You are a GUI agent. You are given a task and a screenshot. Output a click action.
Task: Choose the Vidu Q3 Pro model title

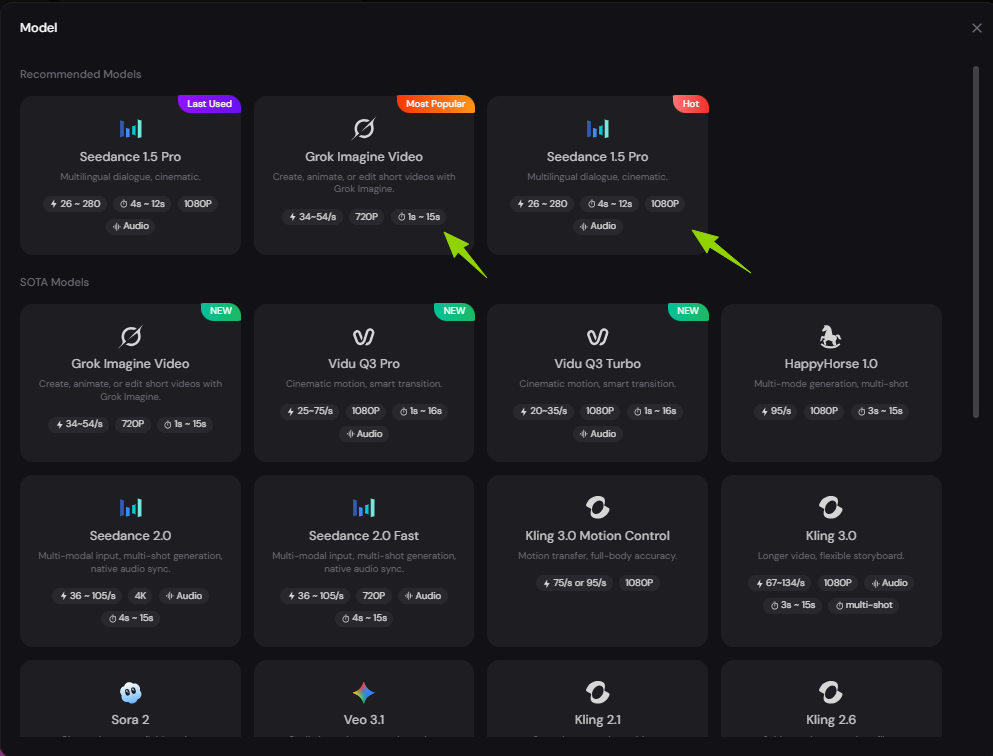[364, 363]
